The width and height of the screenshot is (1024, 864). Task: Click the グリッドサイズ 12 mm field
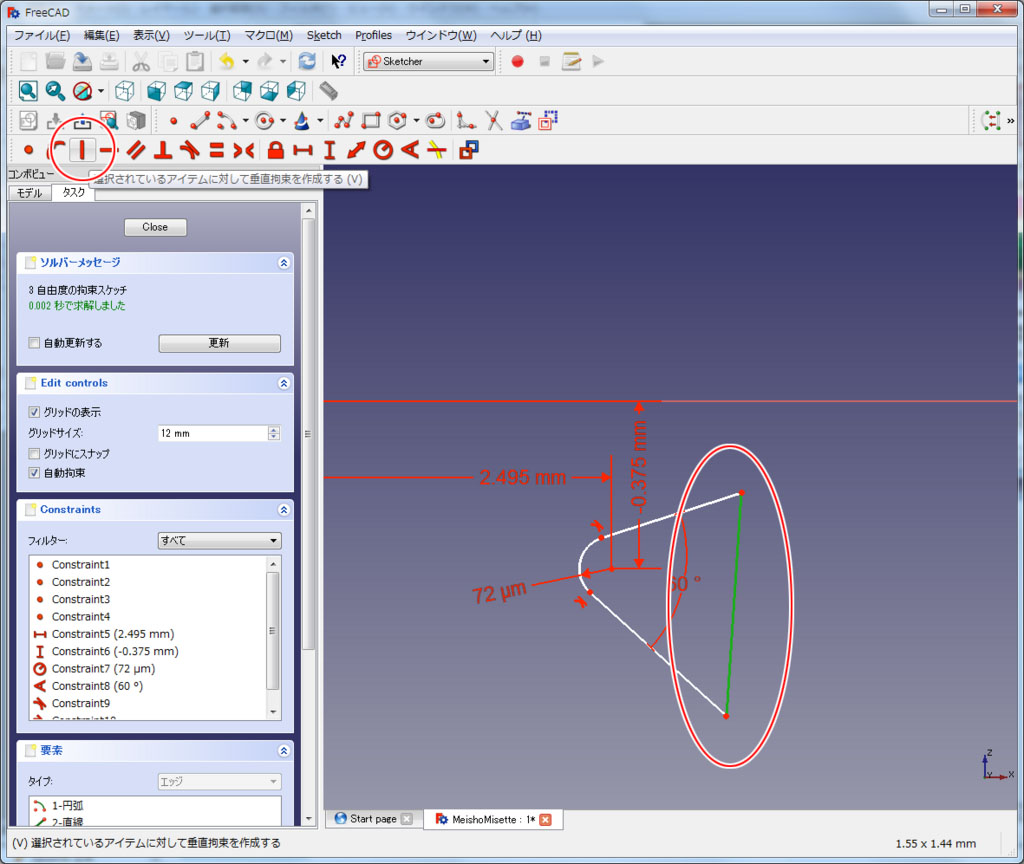[x=219, y=433]
